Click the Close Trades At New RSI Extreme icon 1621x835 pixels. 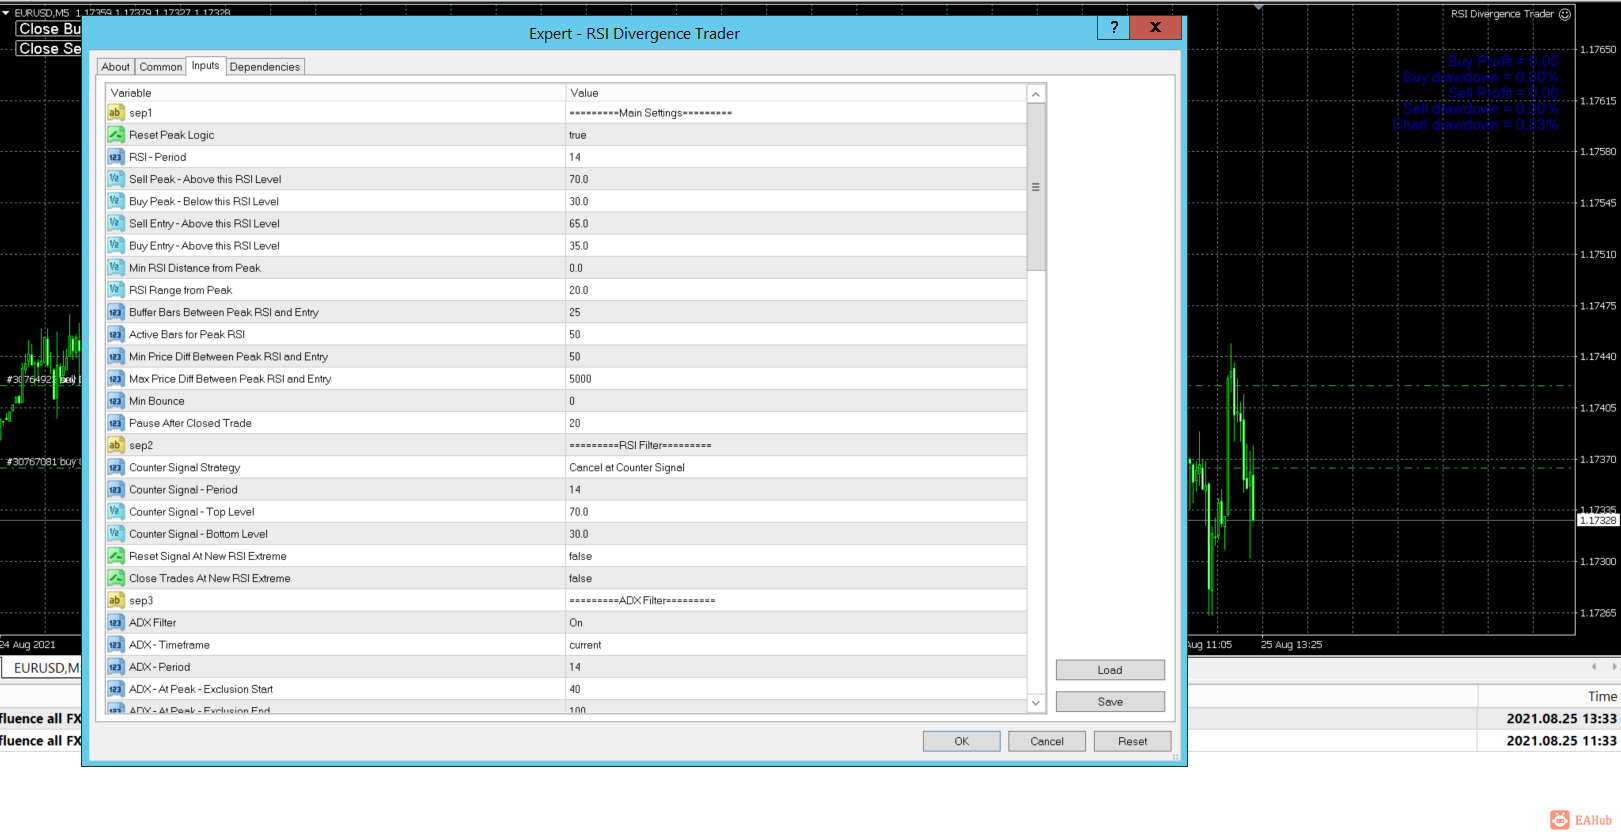point(116,578)
